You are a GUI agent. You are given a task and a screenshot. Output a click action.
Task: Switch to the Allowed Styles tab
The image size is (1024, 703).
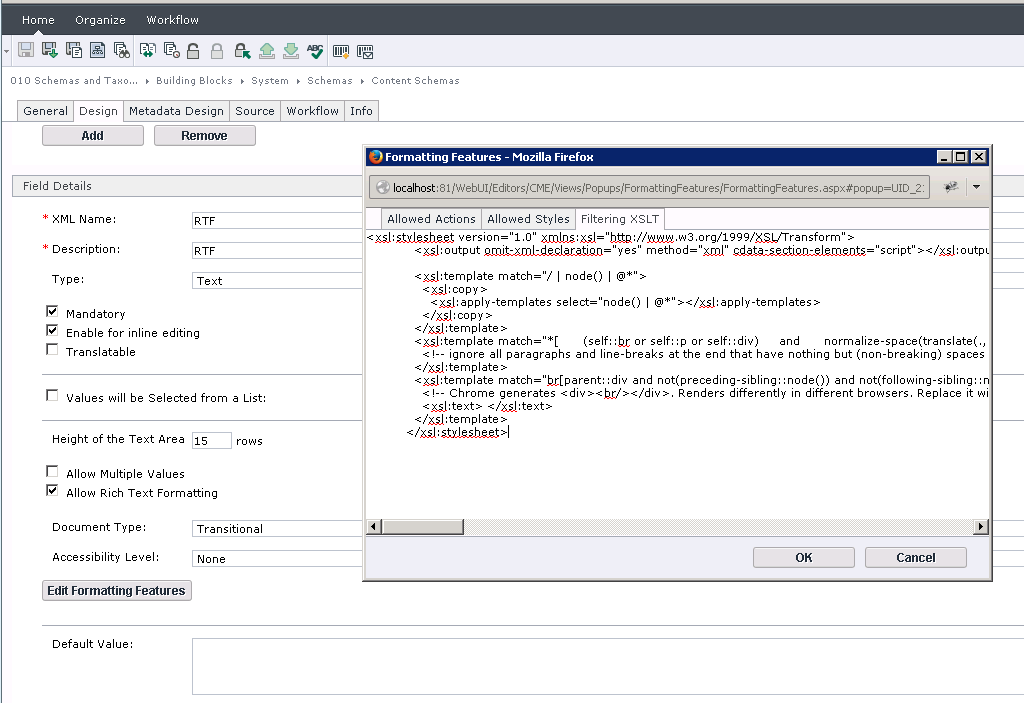click(529, 218)
